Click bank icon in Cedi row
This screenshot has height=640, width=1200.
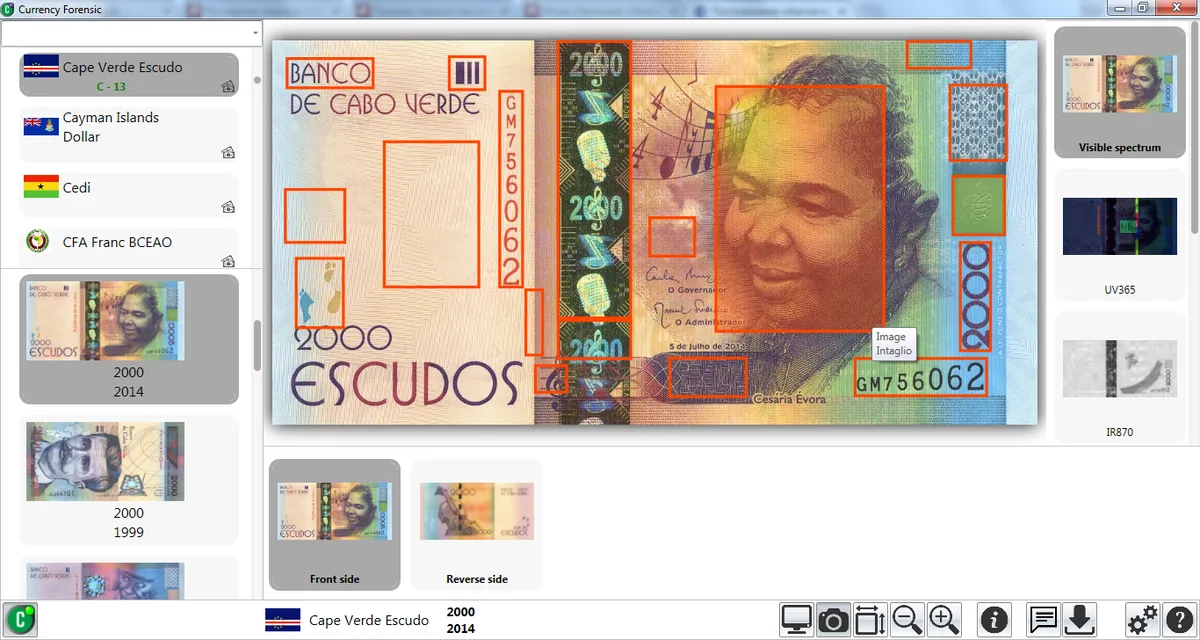pos(228,207)
